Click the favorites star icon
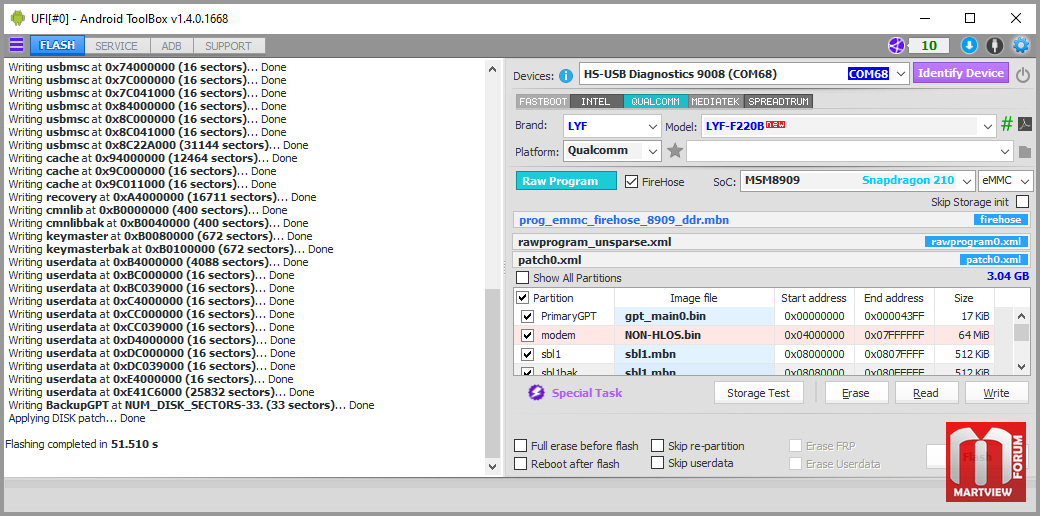 pos(675,151)
